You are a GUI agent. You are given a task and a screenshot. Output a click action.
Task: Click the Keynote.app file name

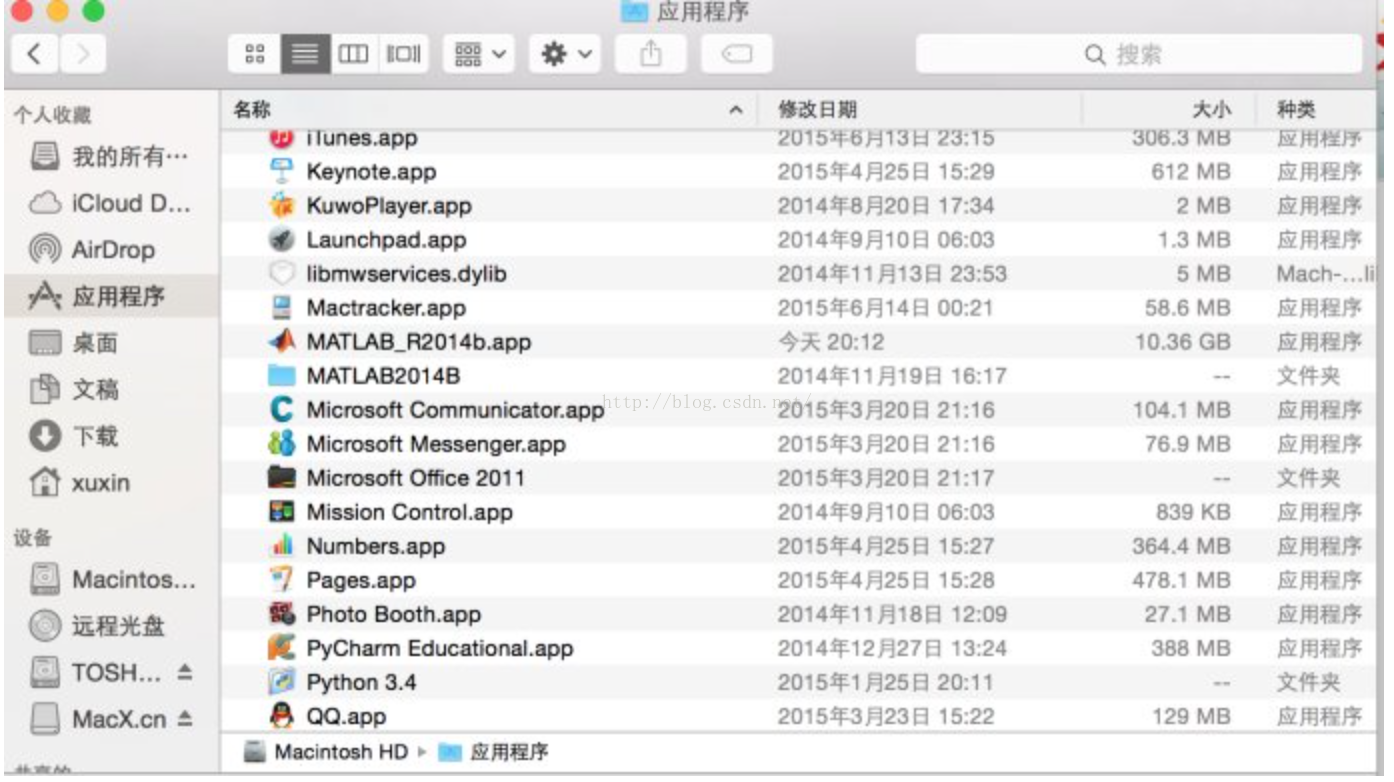point(371,172)
